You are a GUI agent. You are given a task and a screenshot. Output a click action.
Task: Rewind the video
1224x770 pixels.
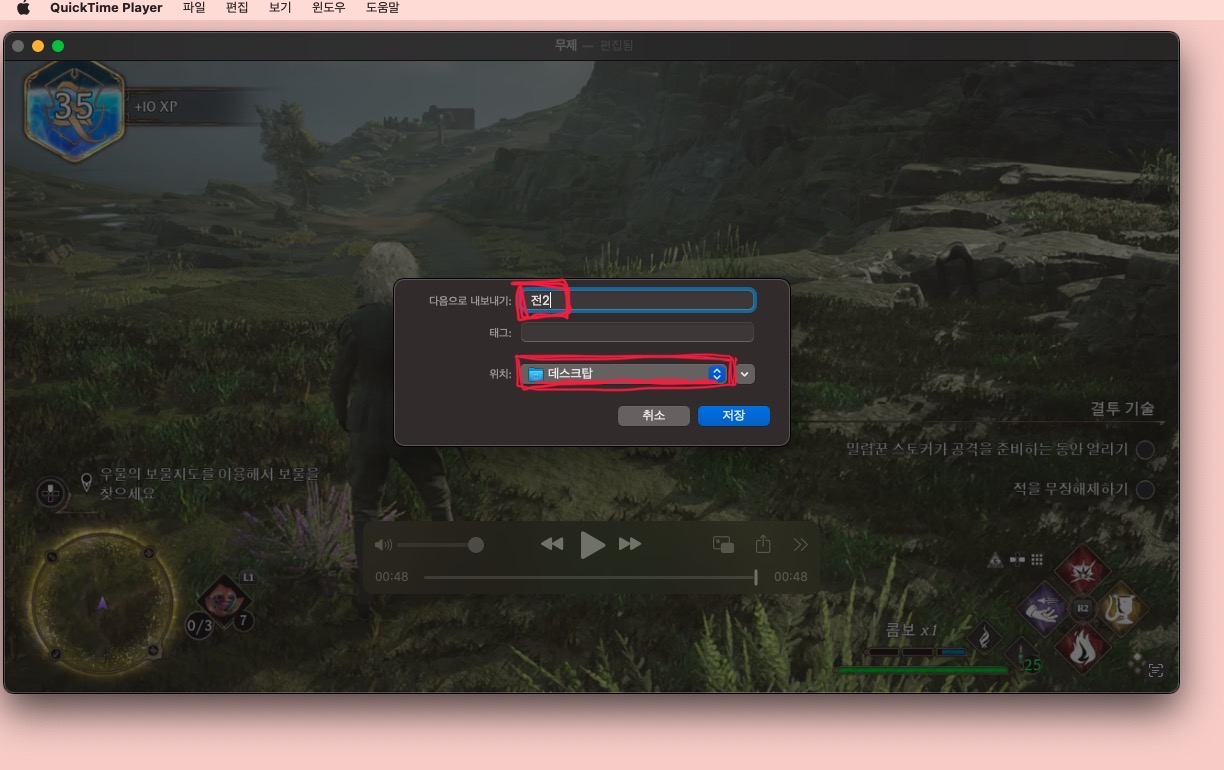(552, 544)
